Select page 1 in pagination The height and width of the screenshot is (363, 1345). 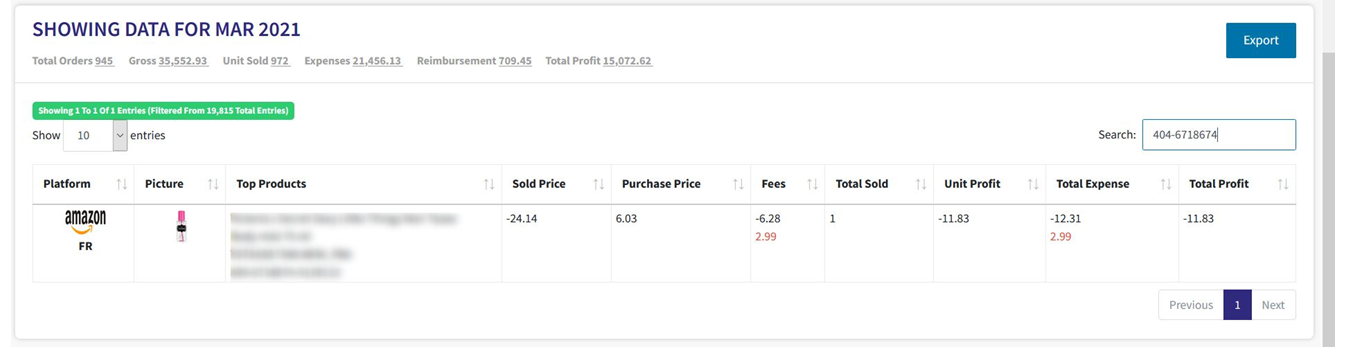point(1237,305)
